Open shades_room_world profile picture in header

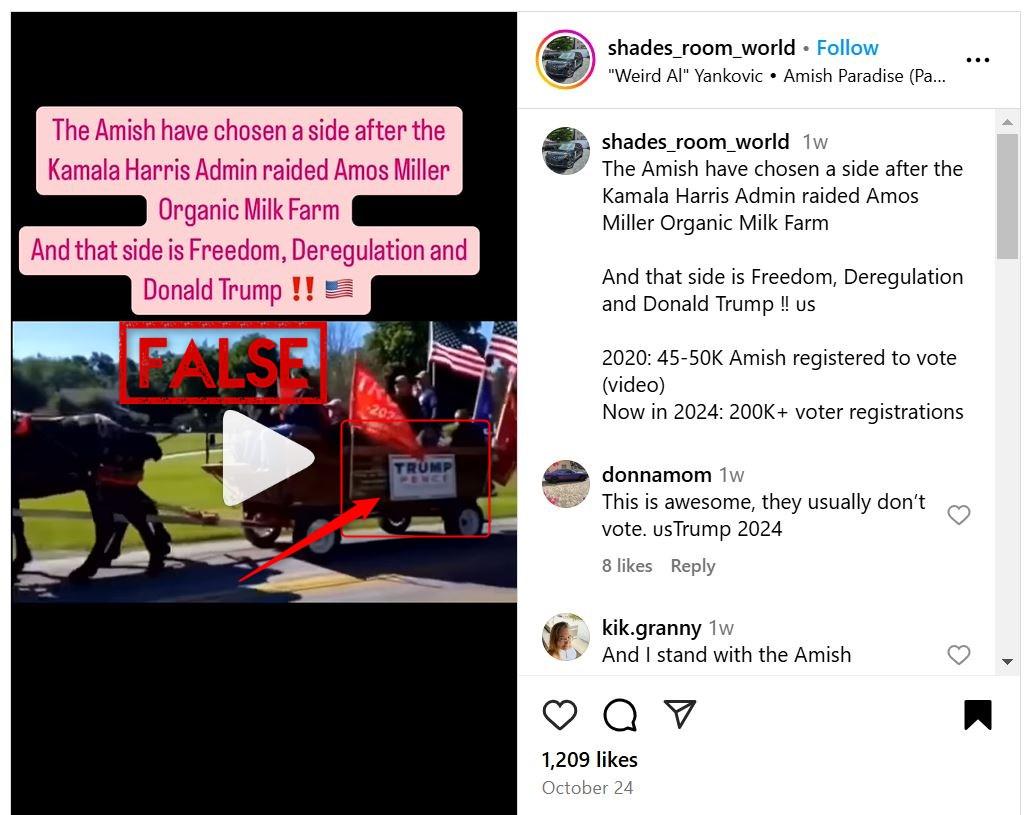pyautogui.click(x=565, y=59)
